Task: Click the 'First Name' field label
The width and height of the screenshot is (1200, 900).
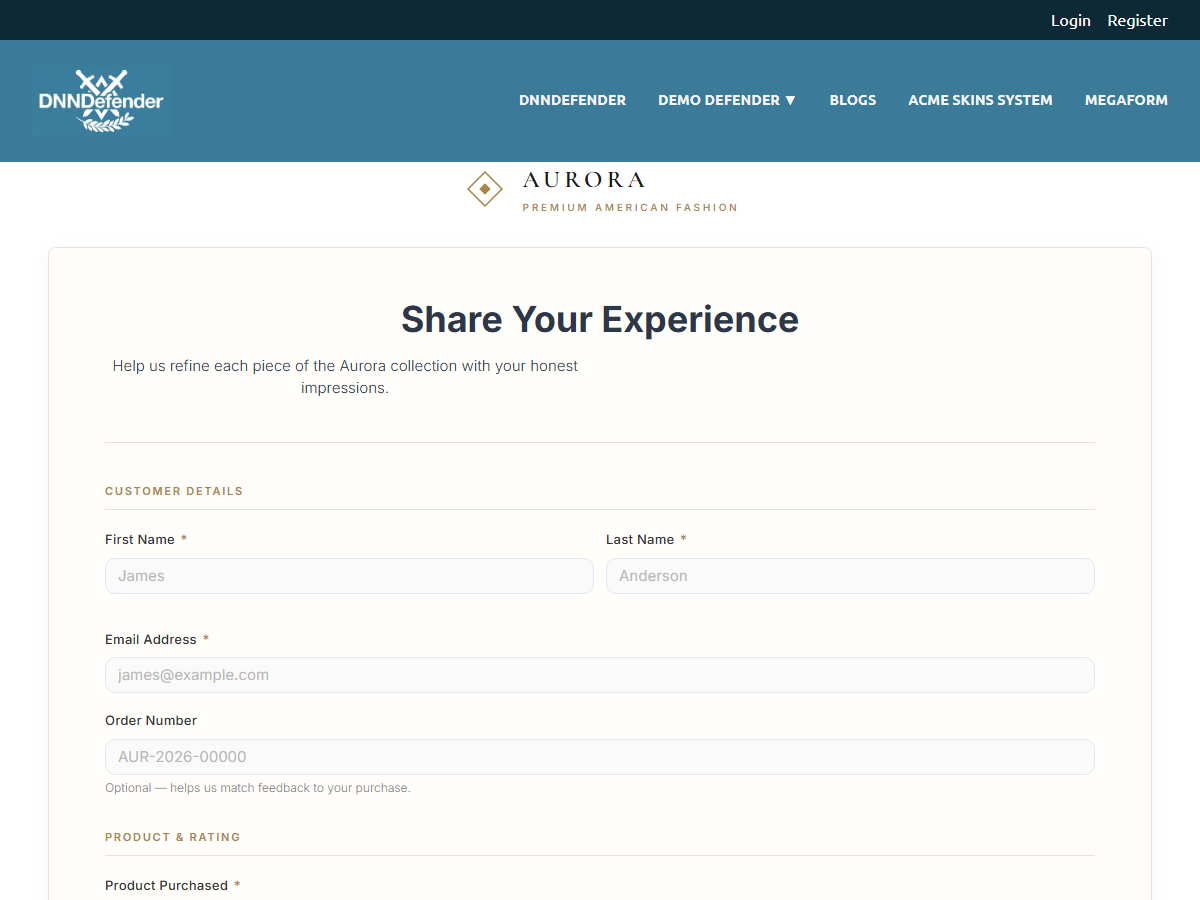Action: [140, 539]
